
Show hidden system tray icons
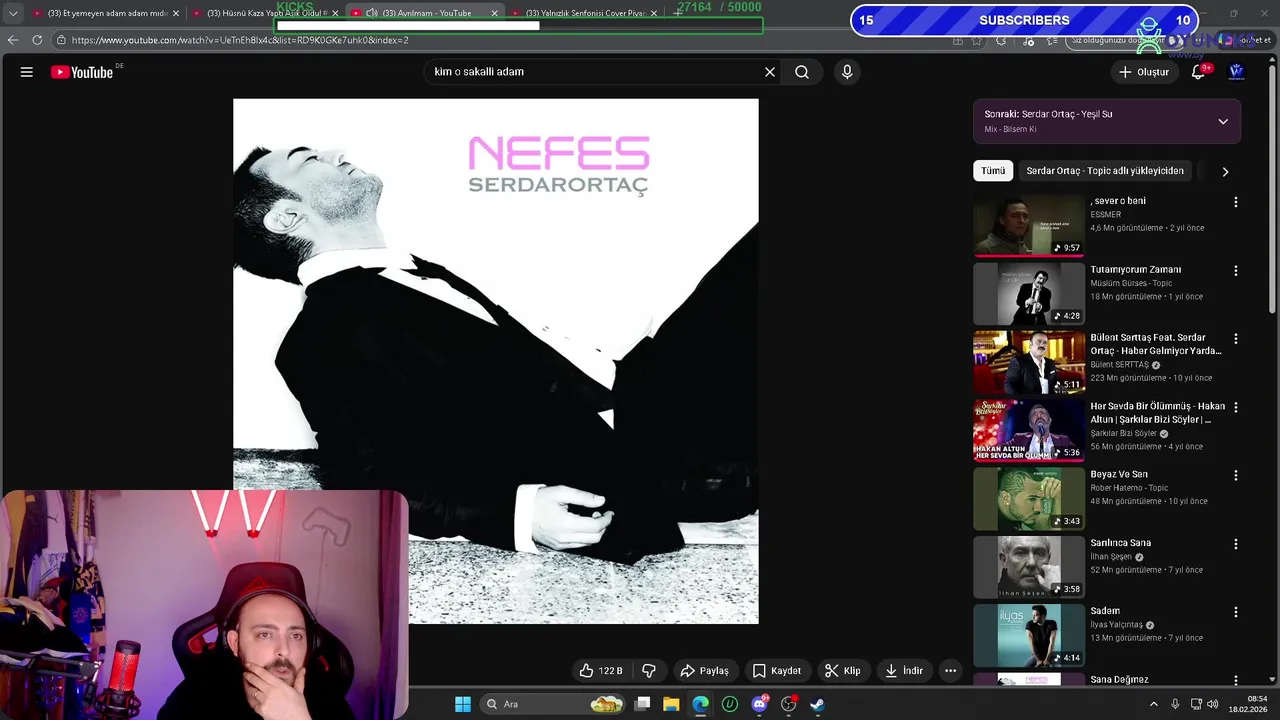pos(1153,704)
